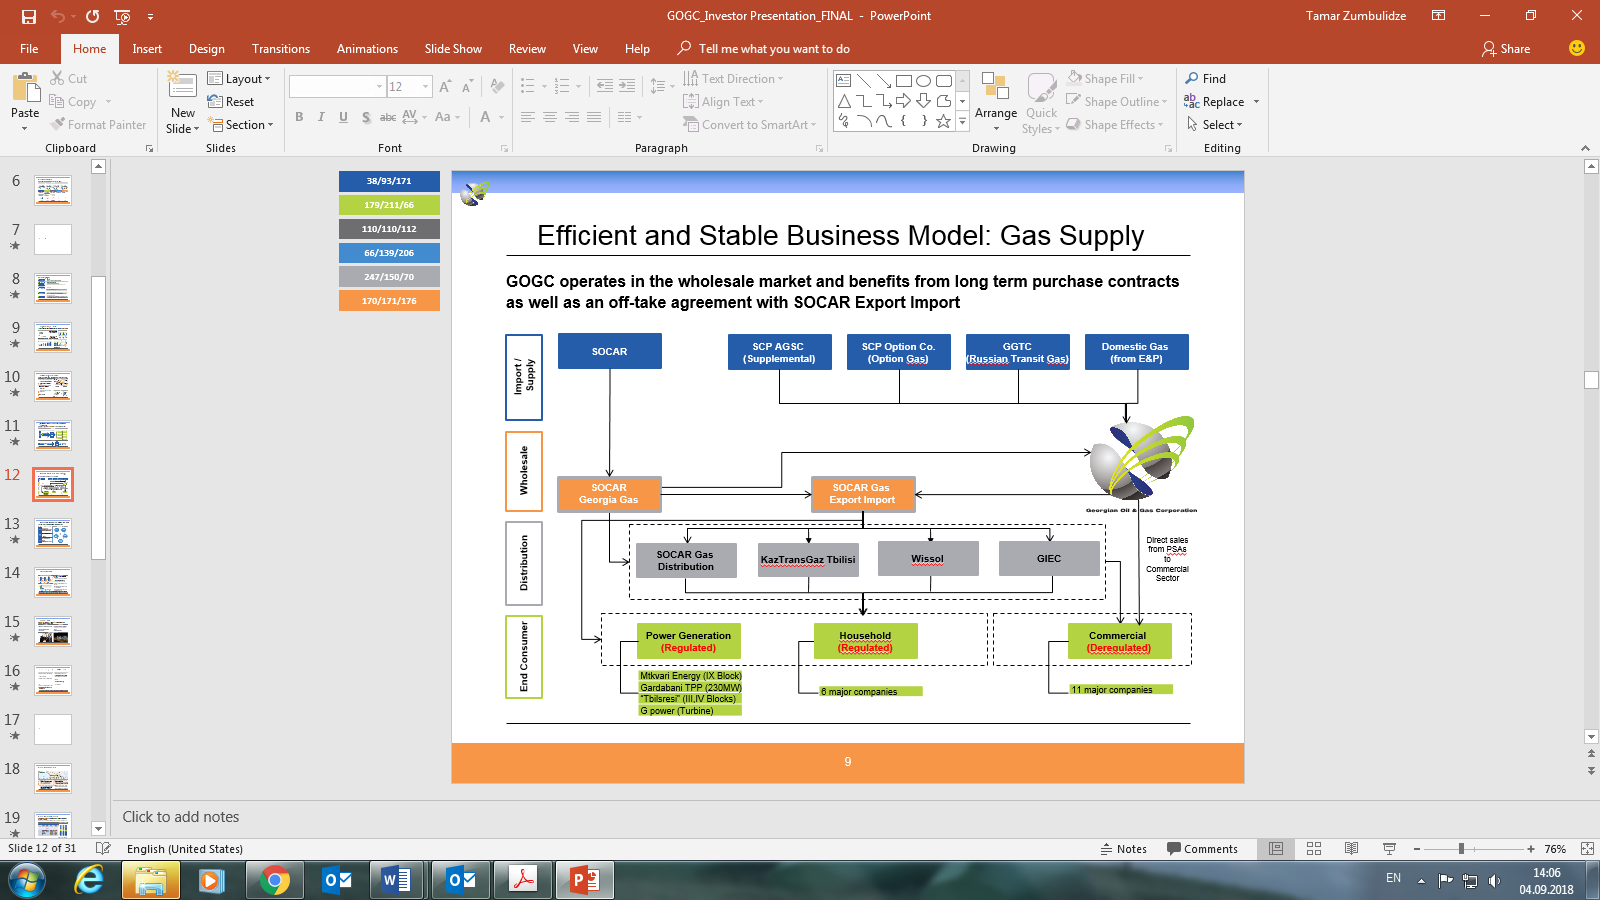
Task: Click the Reset slide command
Action: pyautogui.click(x=231, y=102)
